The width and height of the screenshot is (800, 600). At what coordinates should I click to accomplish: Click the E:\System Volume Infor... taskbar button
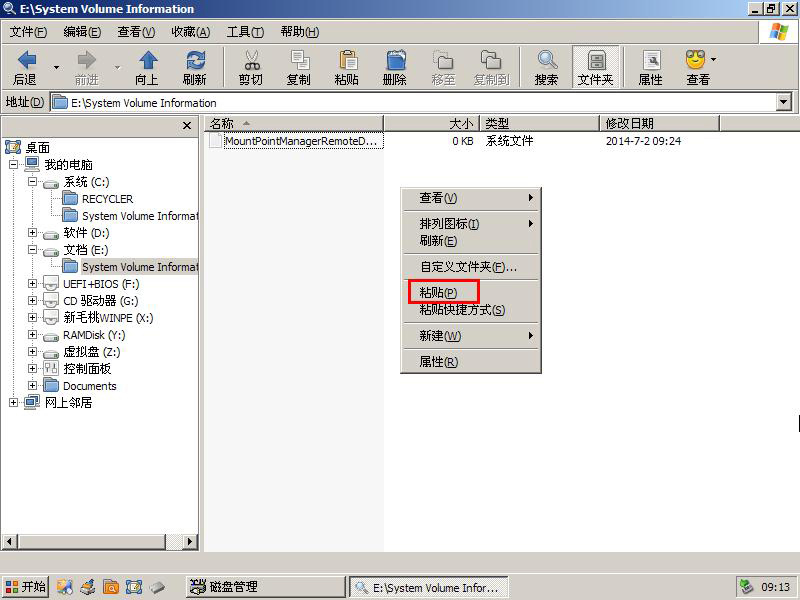pos(429,587)
